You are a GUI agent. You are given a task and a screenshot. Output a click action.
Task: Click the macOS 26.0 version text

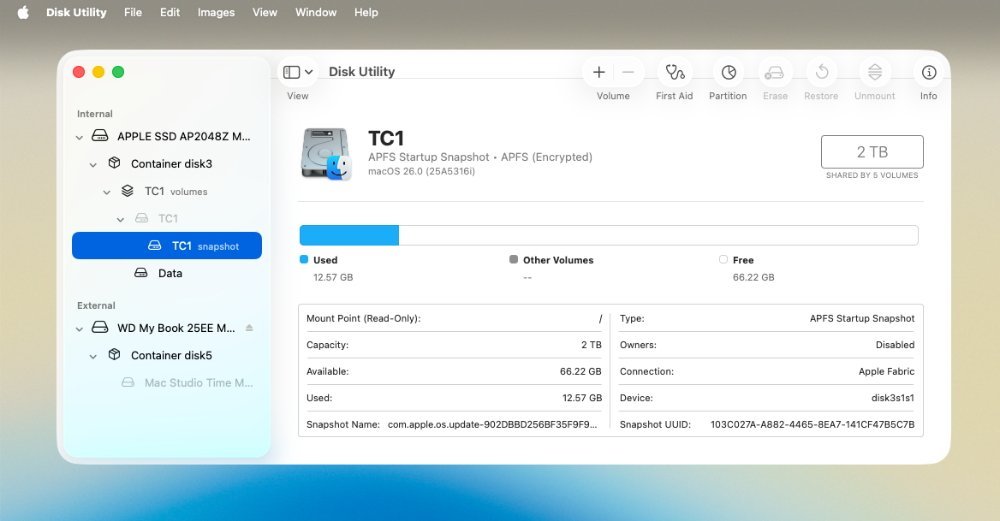pos(422,172)
